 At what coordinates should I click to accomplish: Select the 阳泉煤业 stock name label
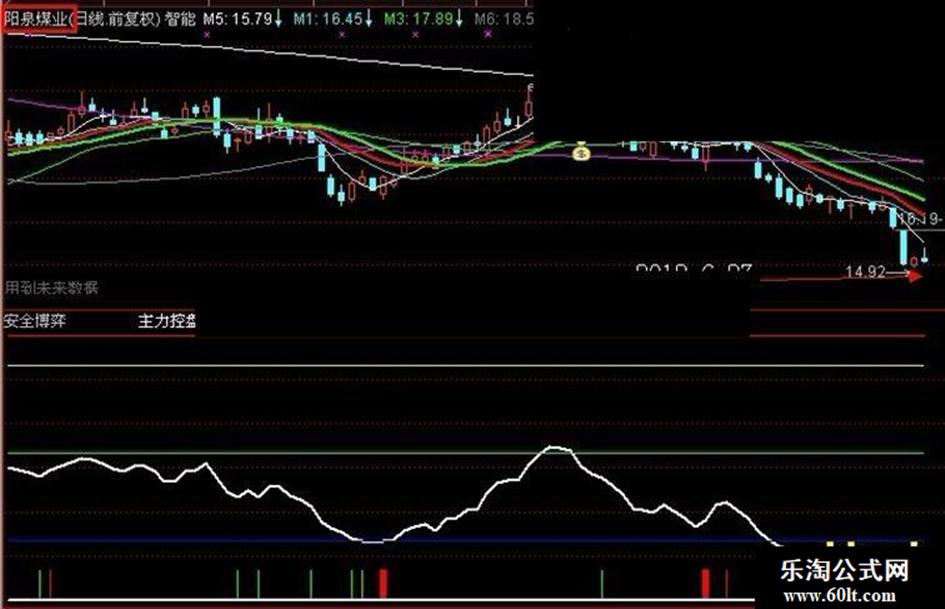click(36, 19)
